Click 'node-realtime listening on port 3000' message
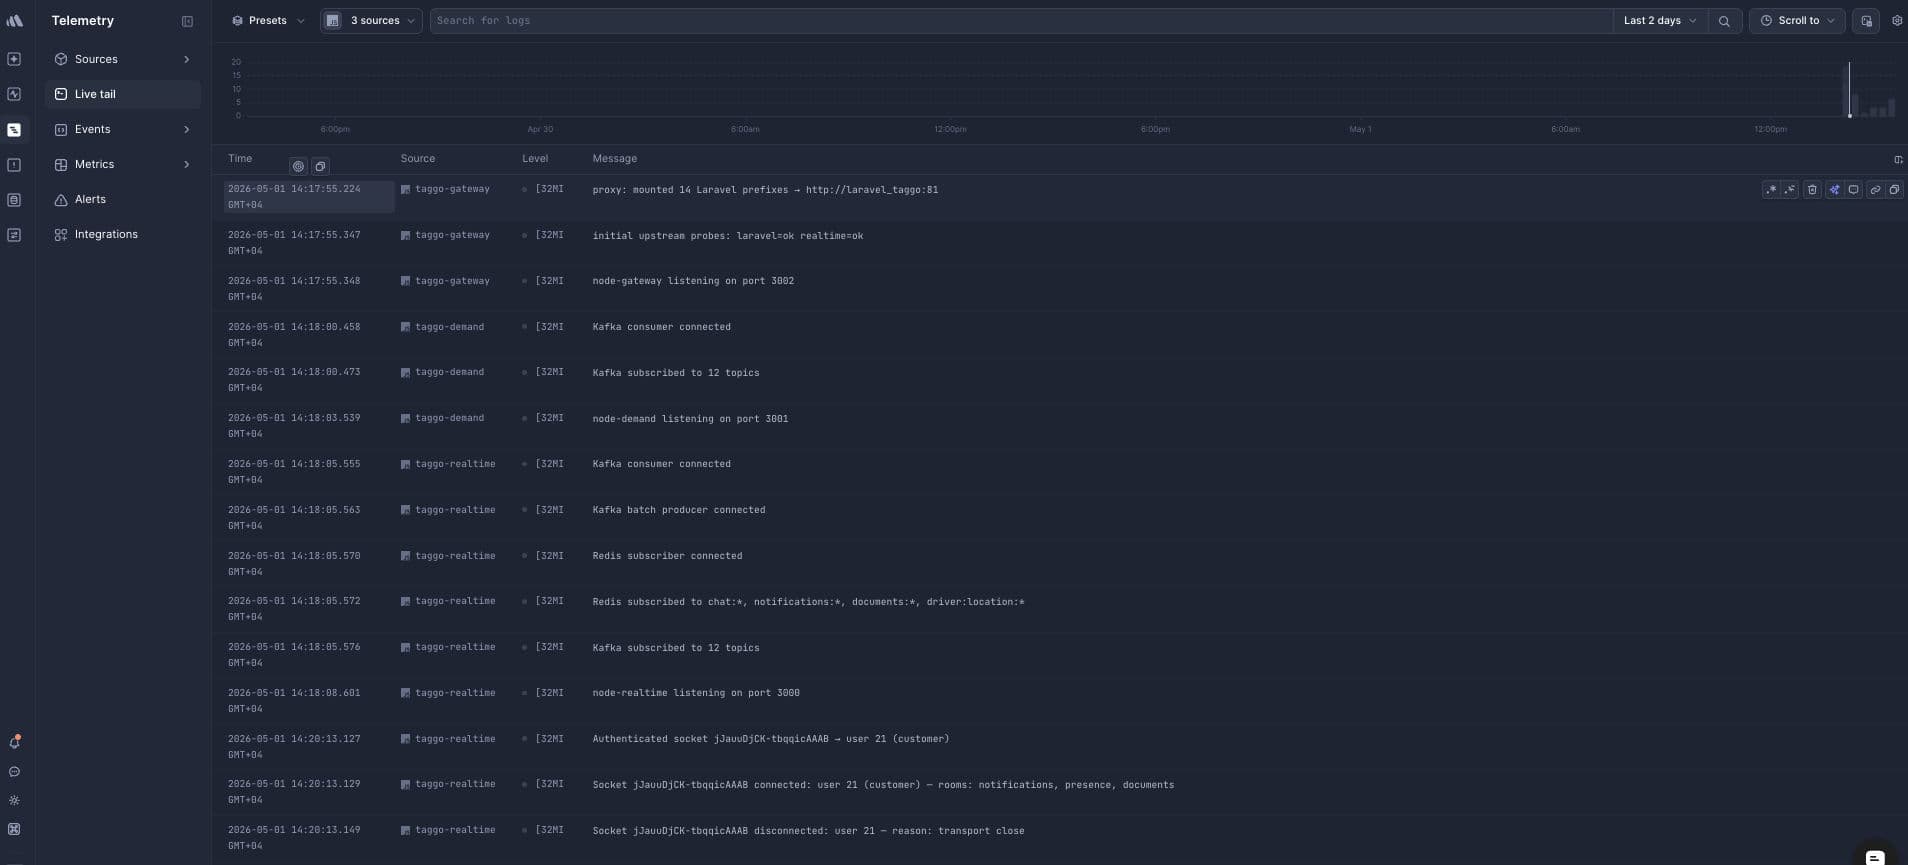 696,693
